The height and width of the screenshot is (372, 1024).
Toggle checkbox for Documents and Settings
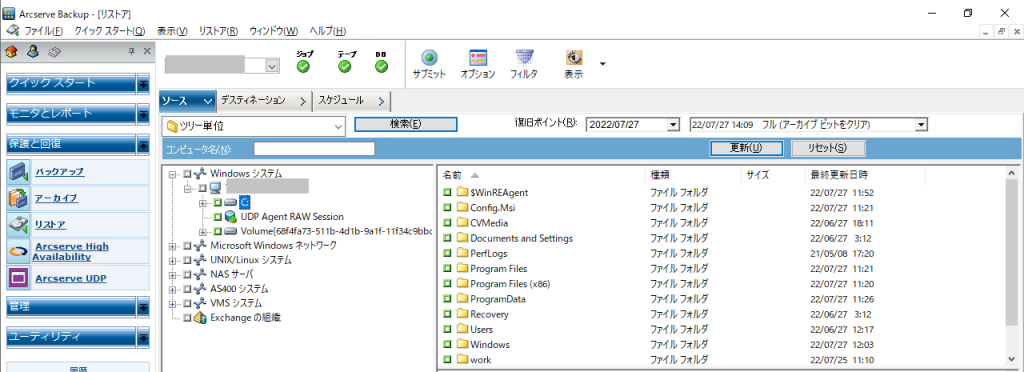click(447, 238)
